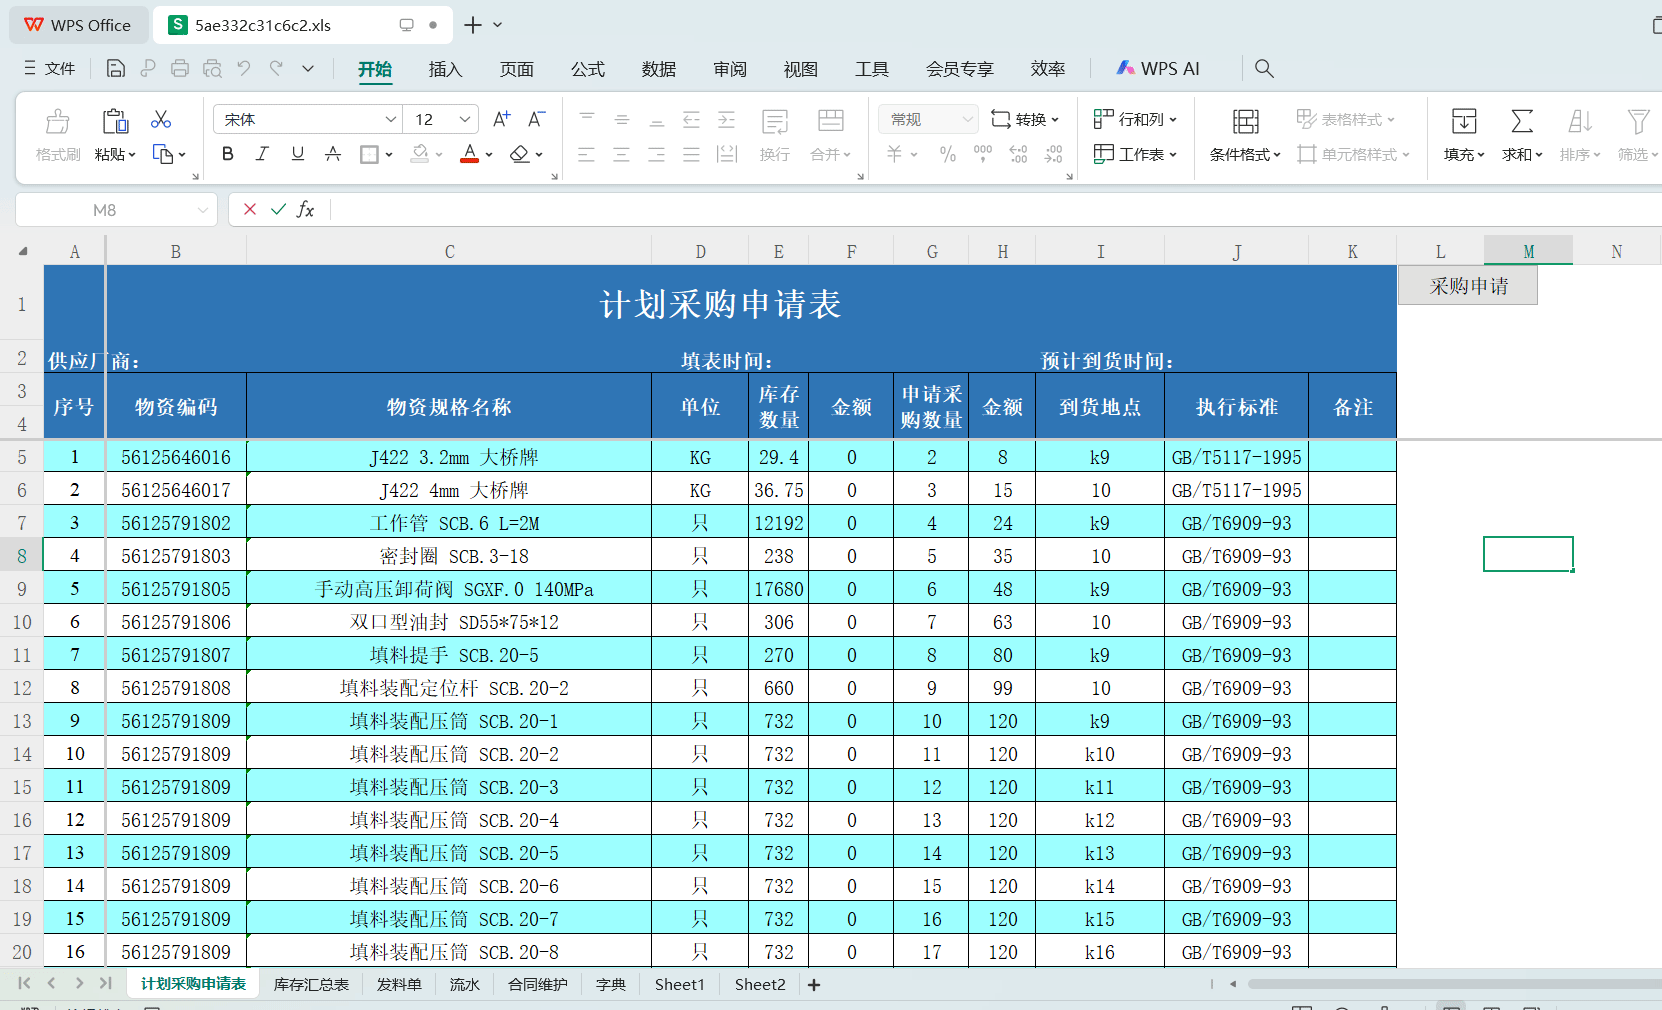Apply bold formatting with the B icon
Screen dimensions: 1662x1010
[227, 154]
